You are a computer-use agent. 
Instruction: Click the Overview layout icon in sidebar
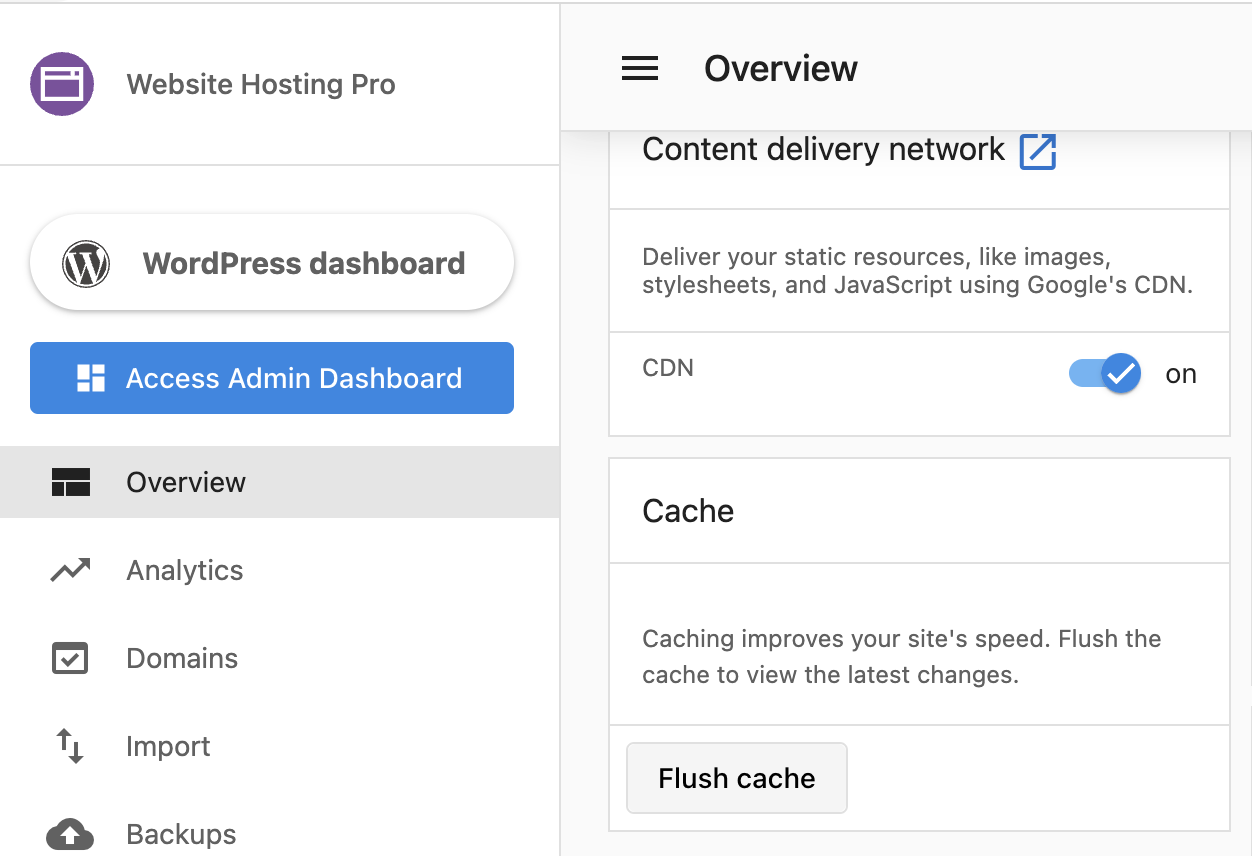pos(70,483)
